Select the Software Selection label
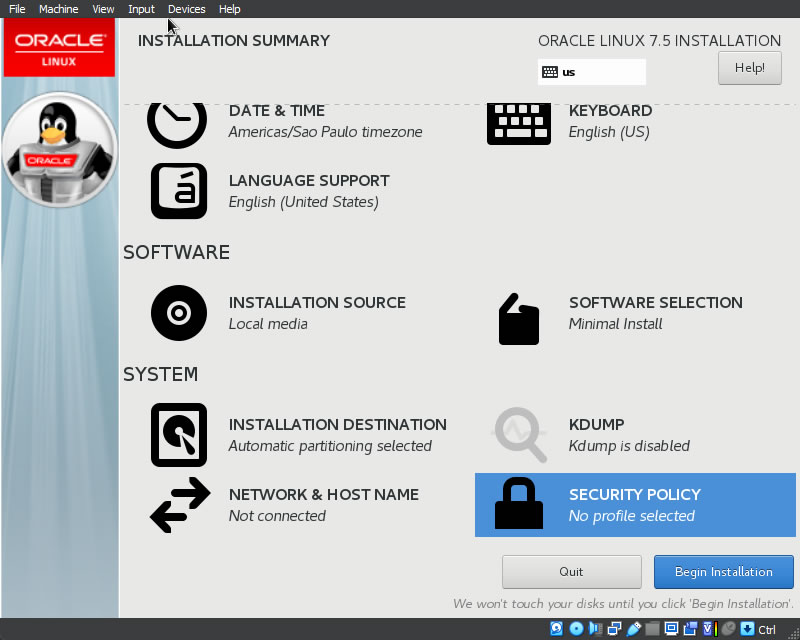Screen dimensions: 800x640 [656, 303]
